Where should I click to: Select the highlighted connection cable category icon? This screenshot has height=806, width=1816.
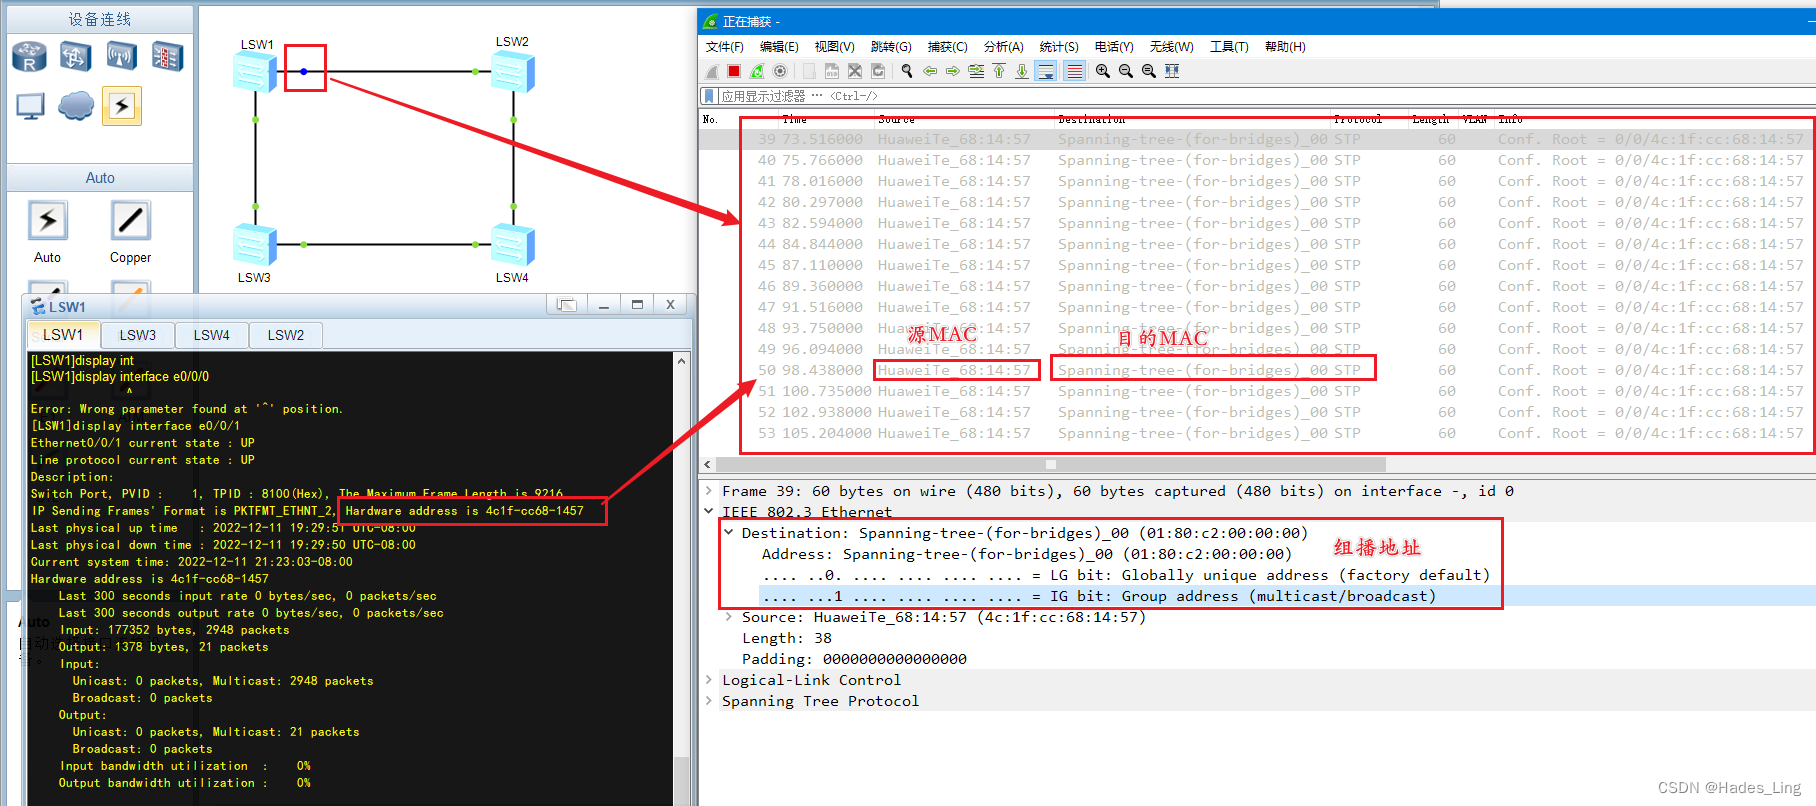click(x=122, y=106)
